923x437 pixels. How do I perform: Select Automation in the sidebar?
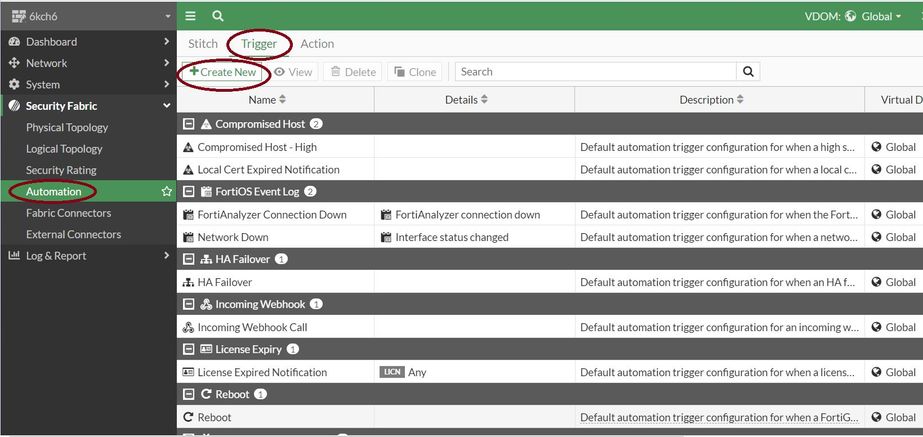88,191
